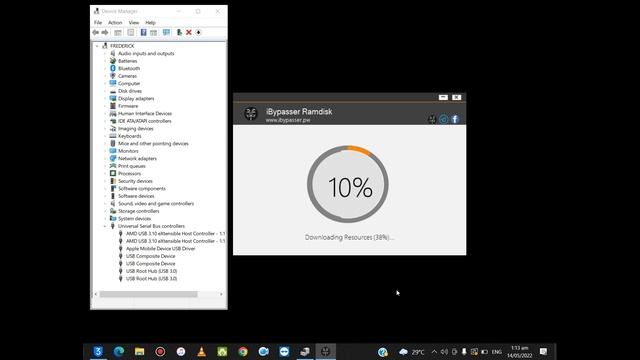Open VLC from the taskbar
The width and height of the screenshot is (640, 360).
(201, 351)
